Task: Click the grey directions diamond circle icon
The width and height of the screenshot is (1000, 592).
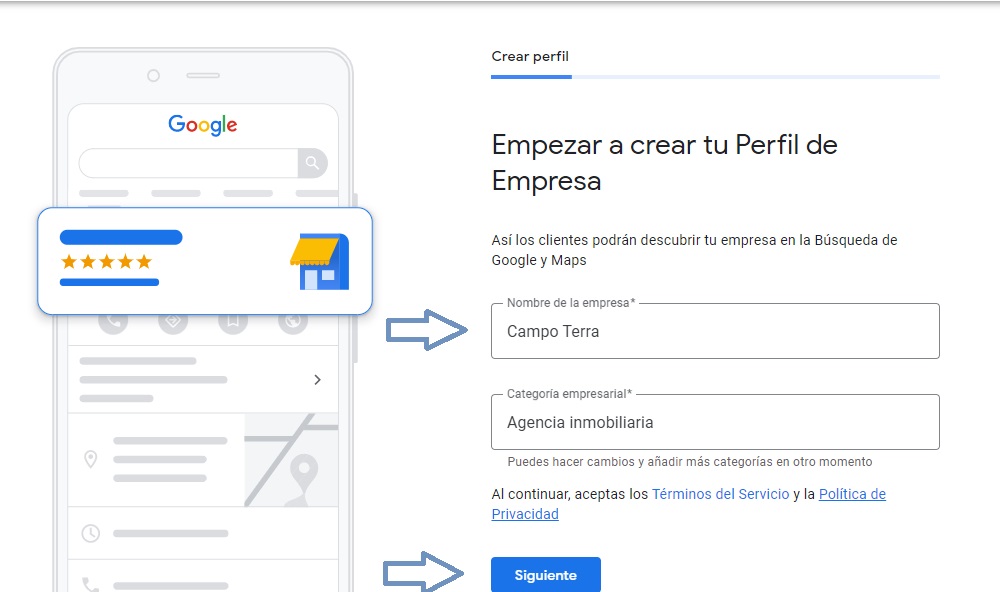Action: point(173,322)
